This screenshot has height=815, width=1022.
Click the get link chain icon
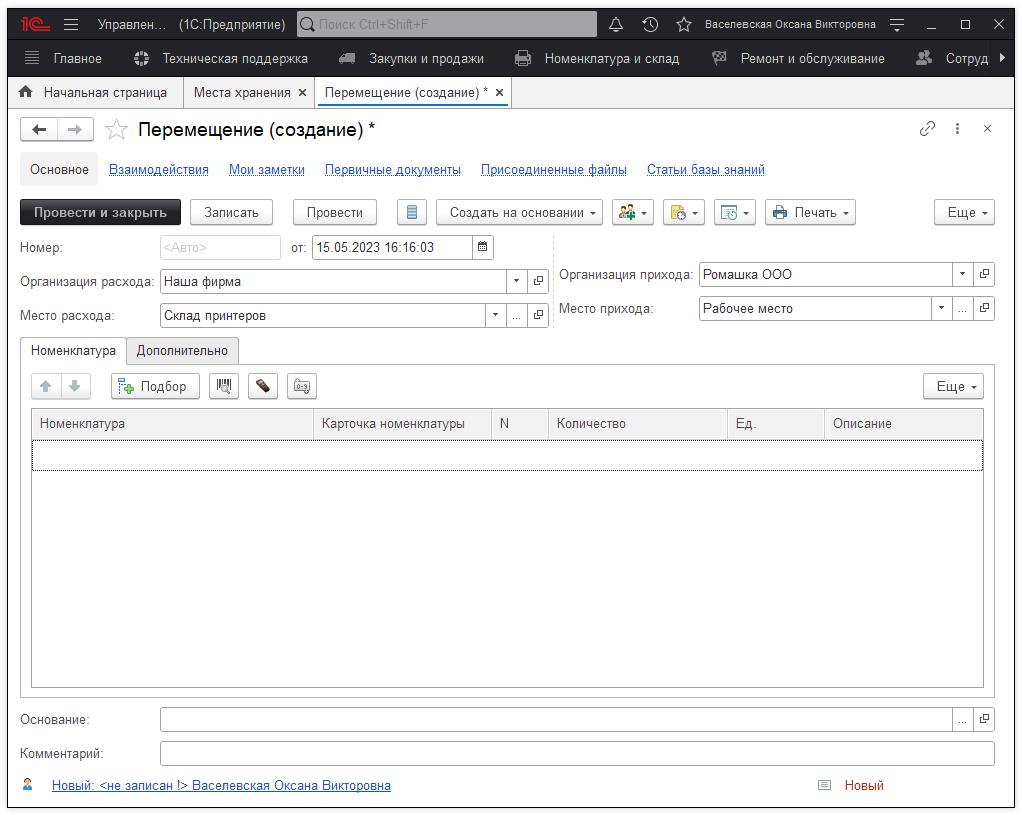927,129
